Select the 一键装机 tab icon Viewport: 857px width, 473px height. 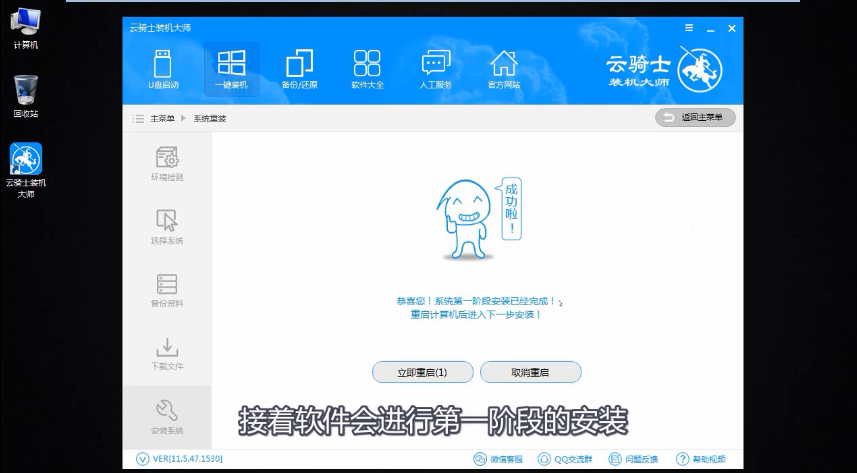tap(231, 69)
